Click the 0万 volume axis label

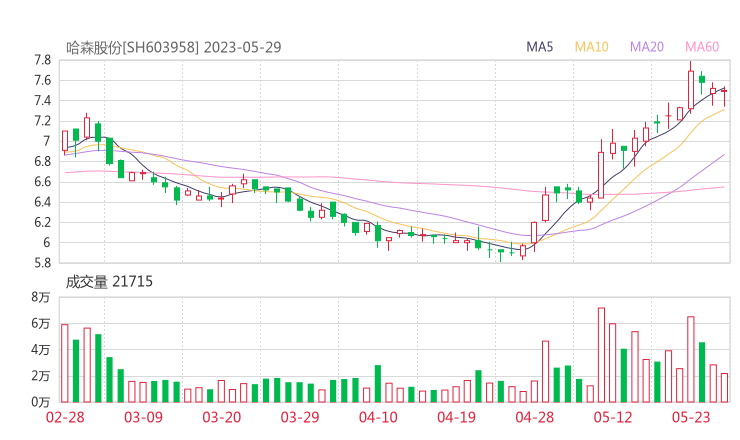pyautogui.click(x=41, y=402)
